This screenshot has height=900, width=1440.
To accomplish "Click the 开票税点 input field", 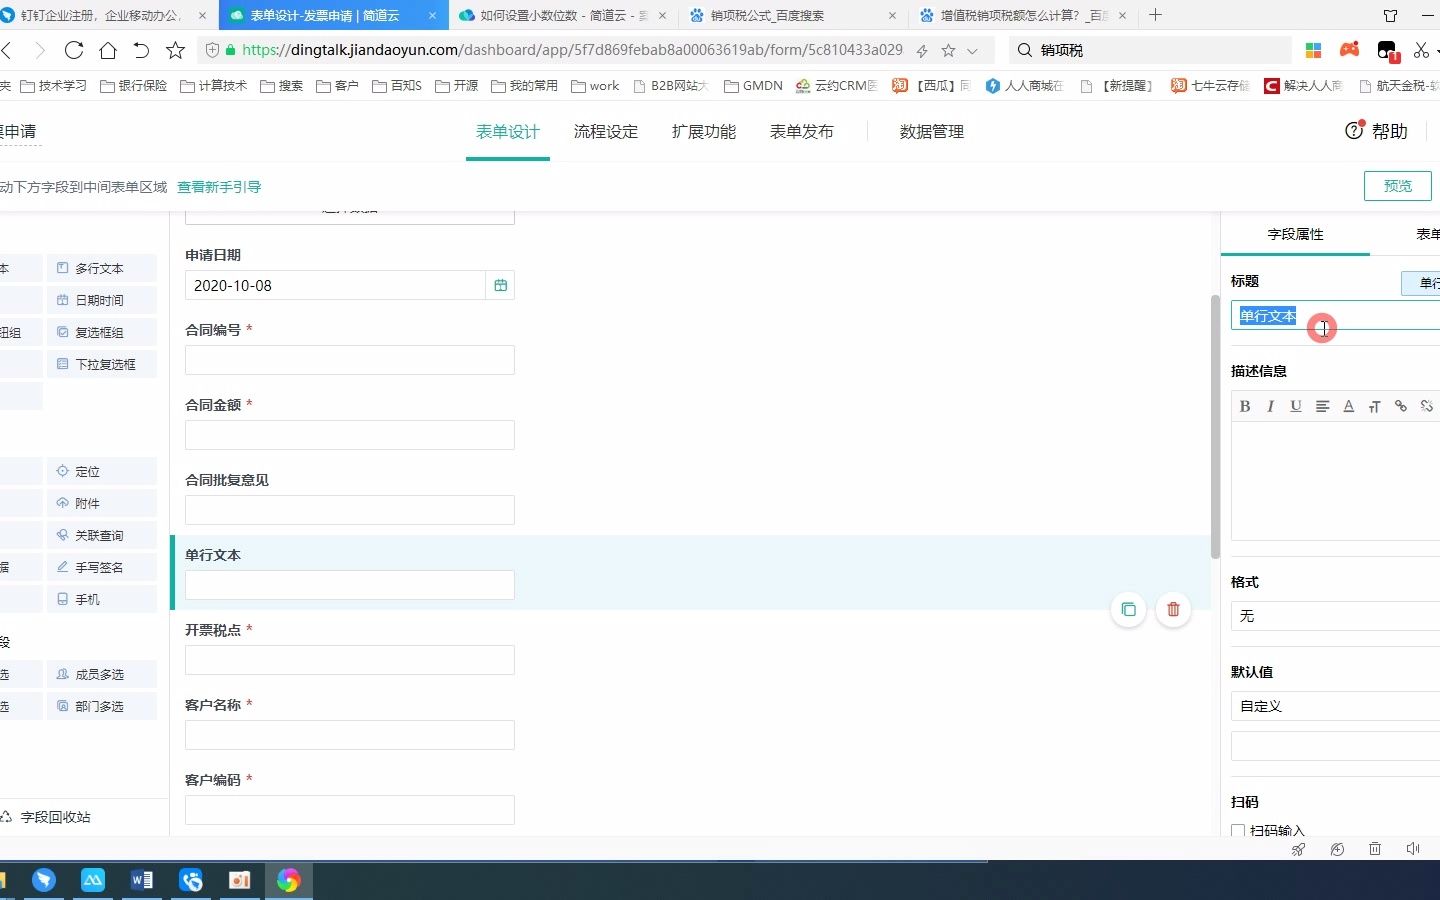I will tap(350, 660).
